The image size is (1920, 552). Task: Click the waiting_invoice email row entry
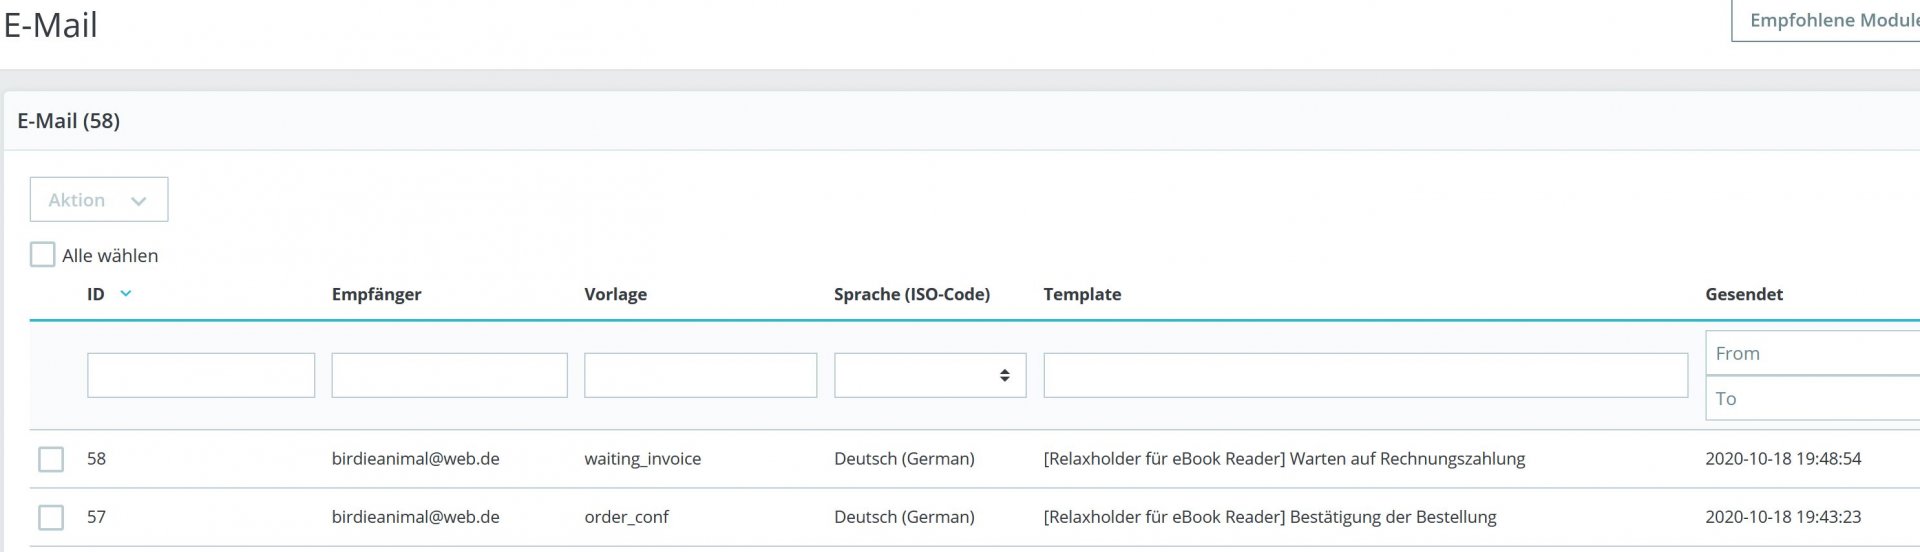642,459
